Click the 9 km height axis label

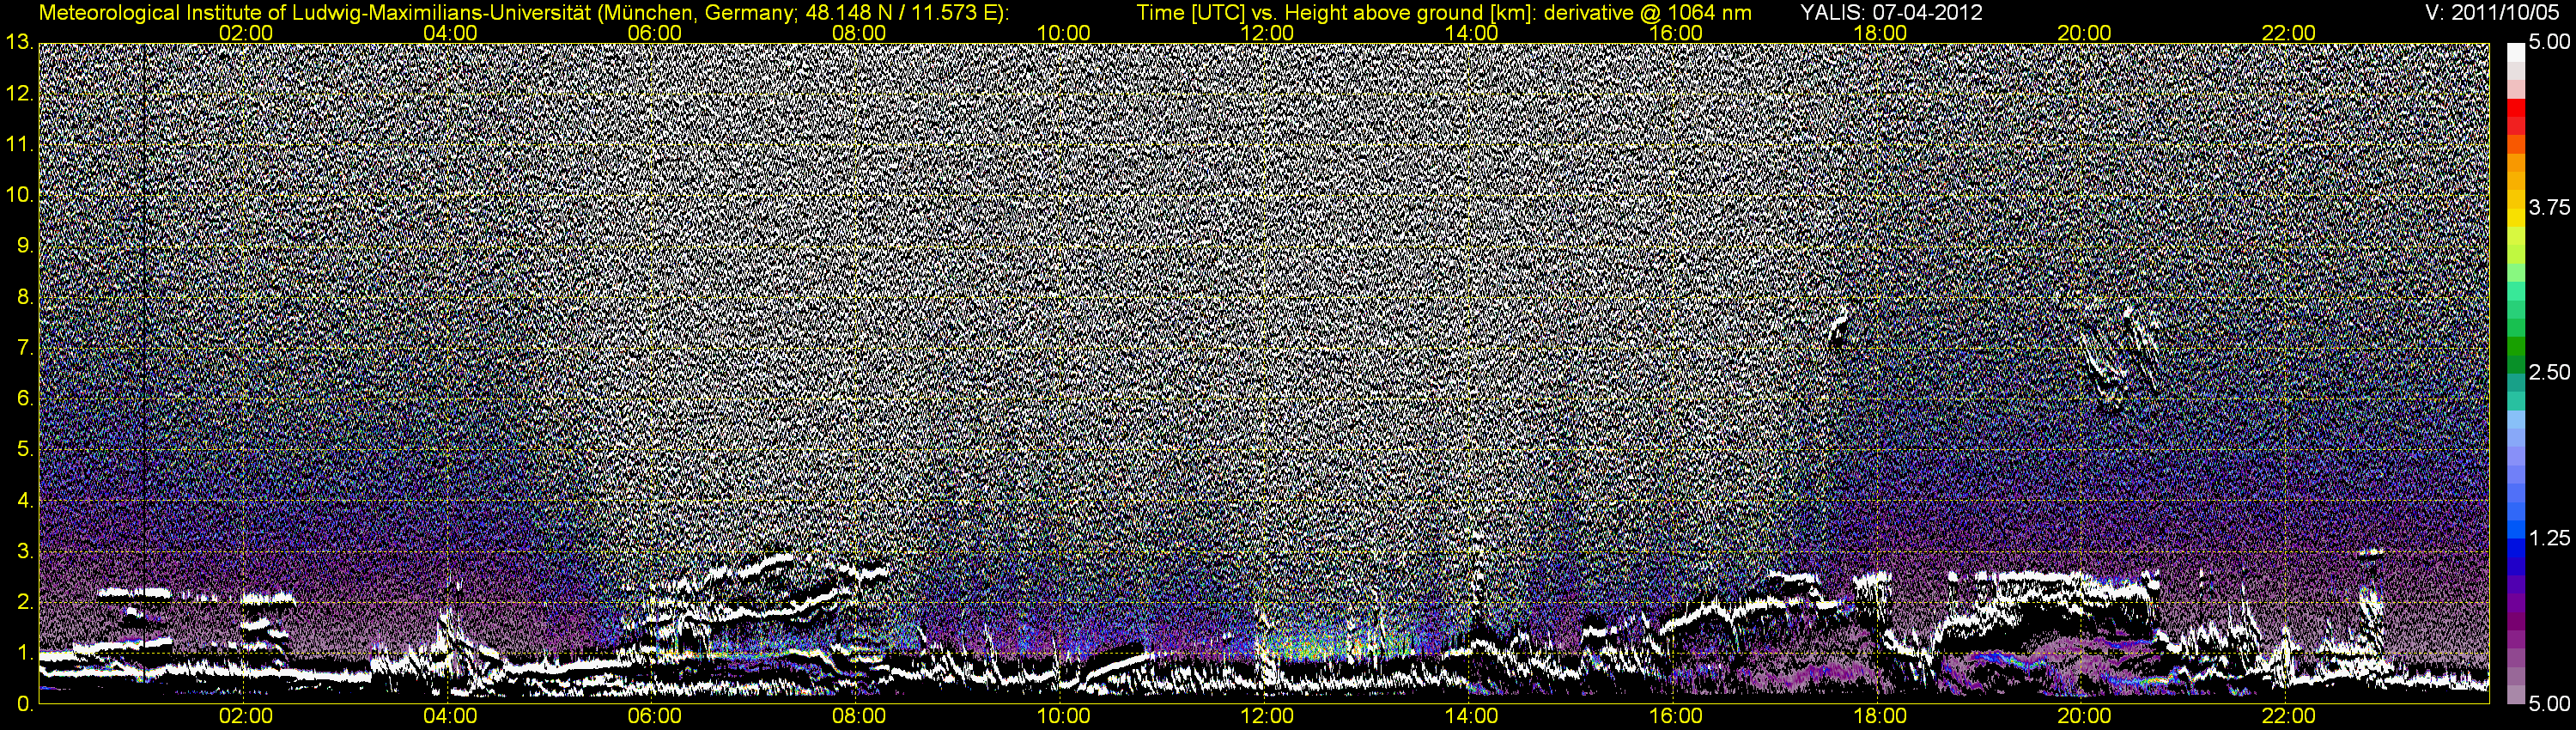(x=24, y=246)
